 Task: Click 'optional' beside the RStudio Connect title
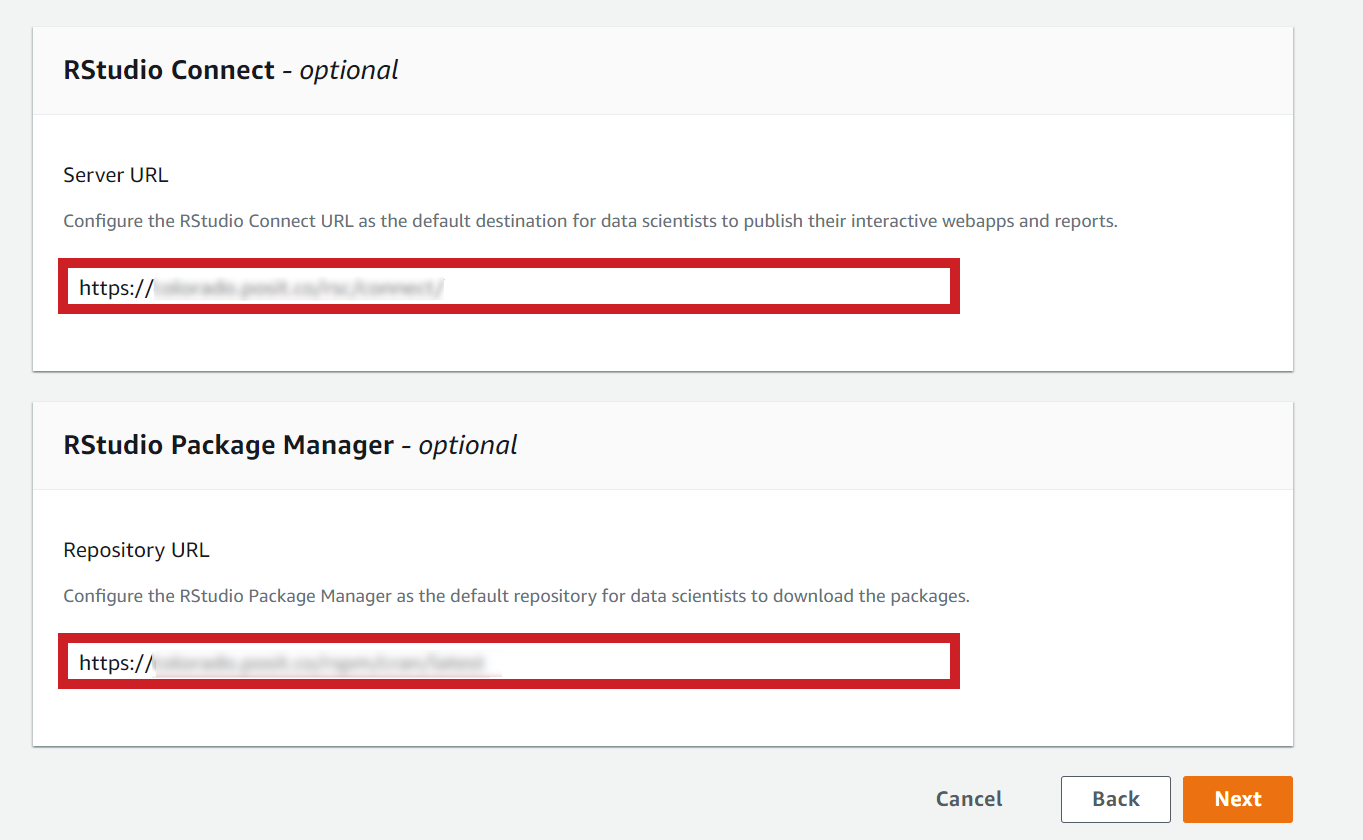[x=349, y=70]
